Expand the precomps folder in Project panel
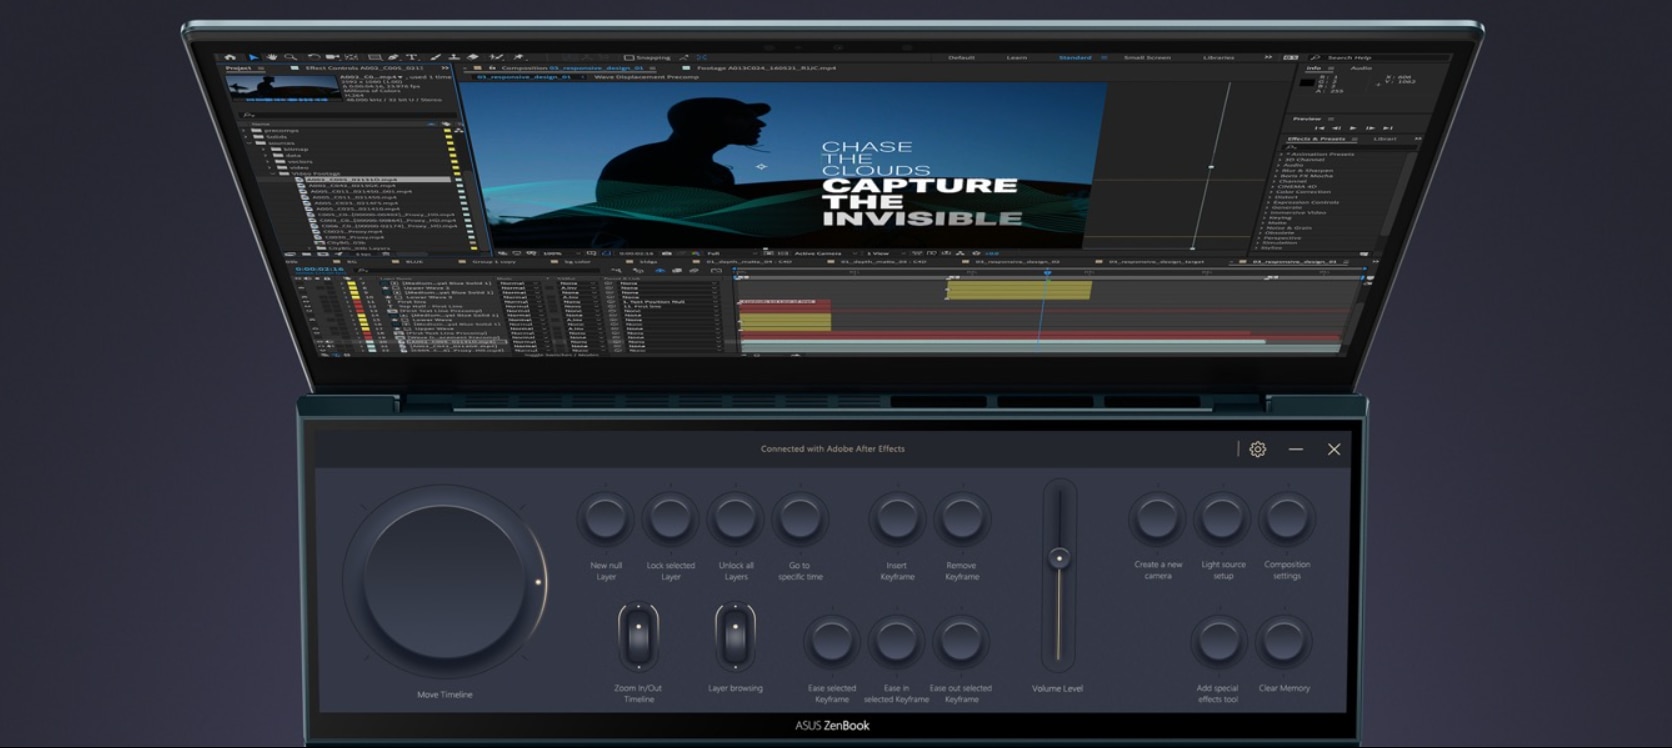Screen dimensions: 1672x748 (x=243, y=130)
